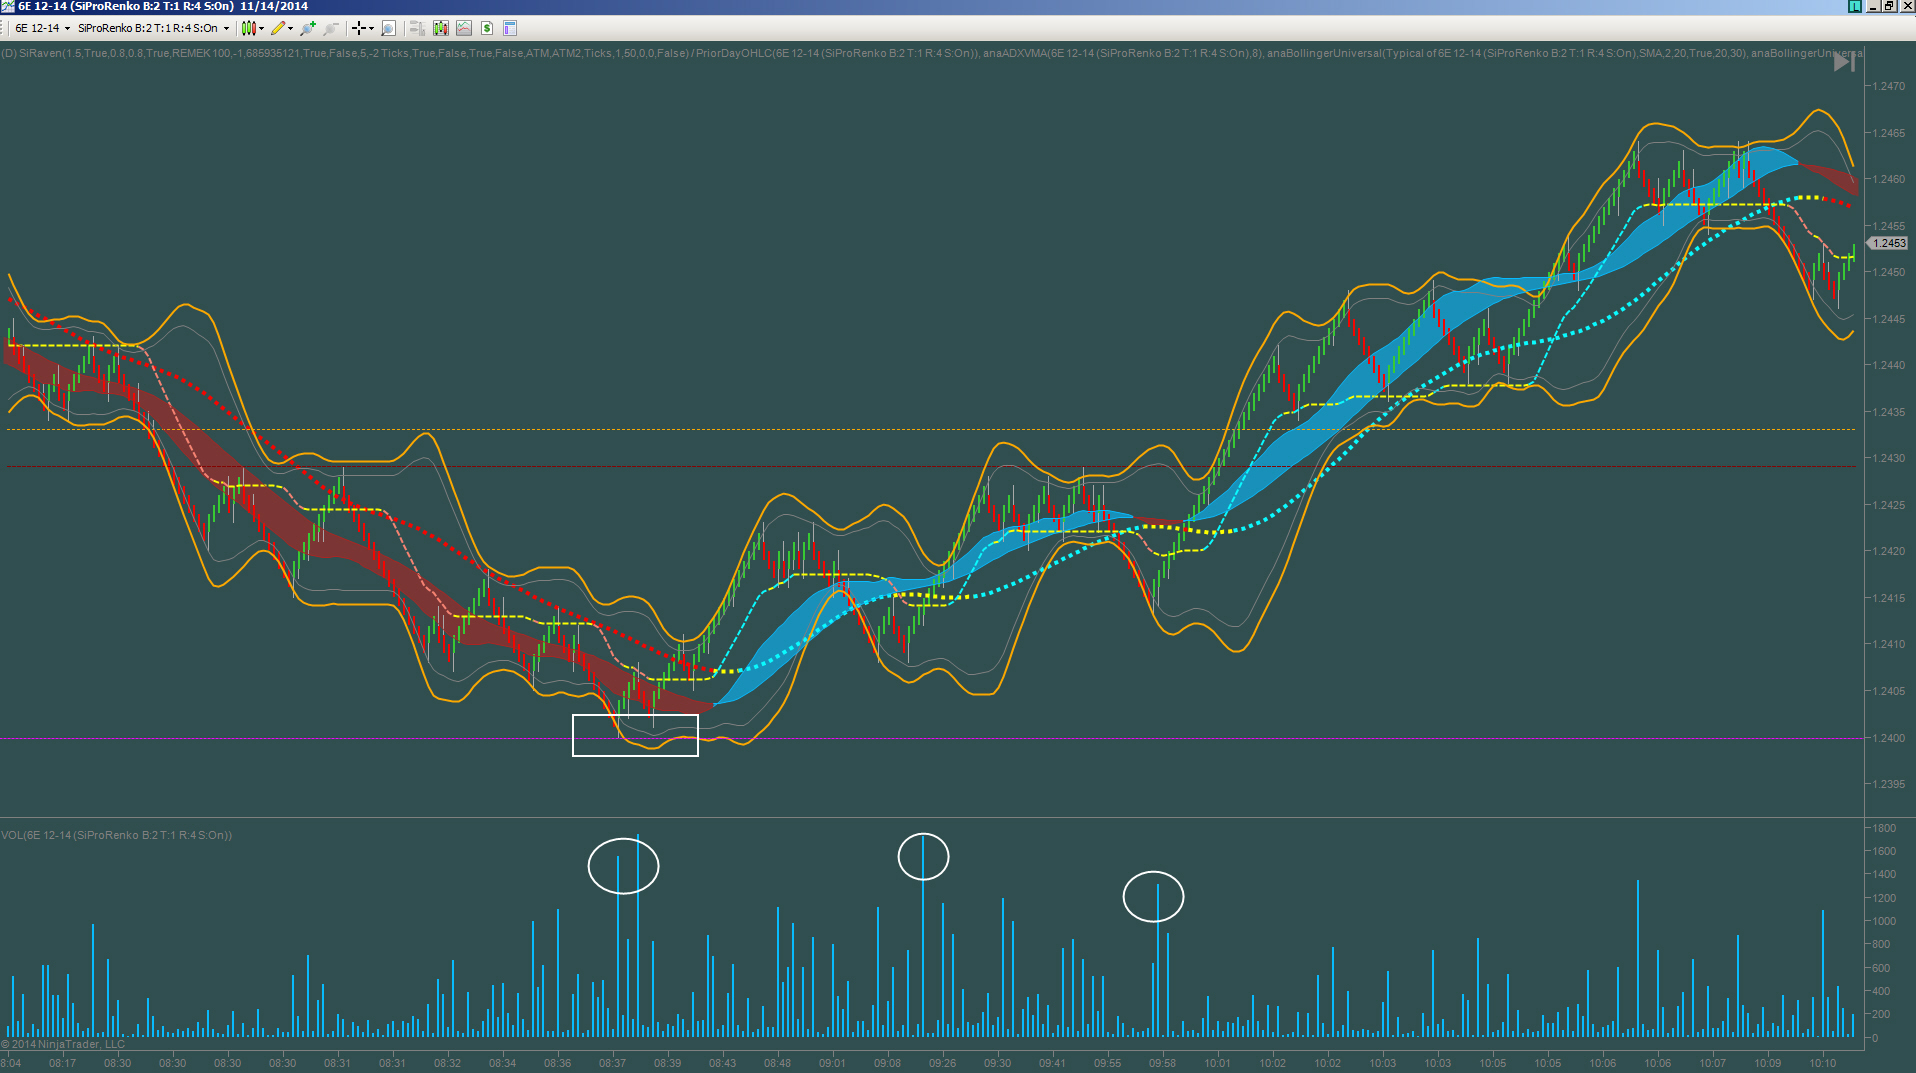Viewport: 1916px width, 1073px height.
Task: Click the 600 volume axis label
Action: 1881,968
